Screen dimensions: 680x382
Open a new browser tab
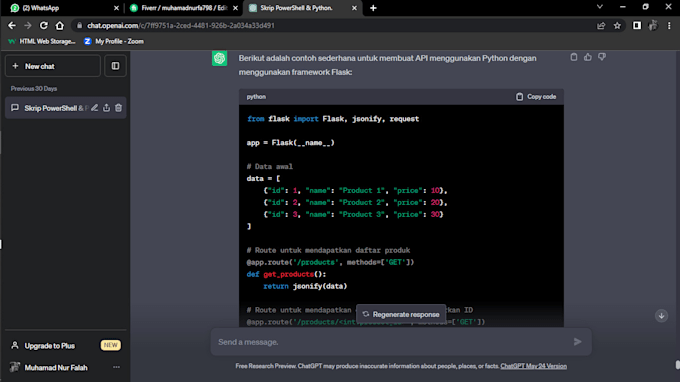373,8
